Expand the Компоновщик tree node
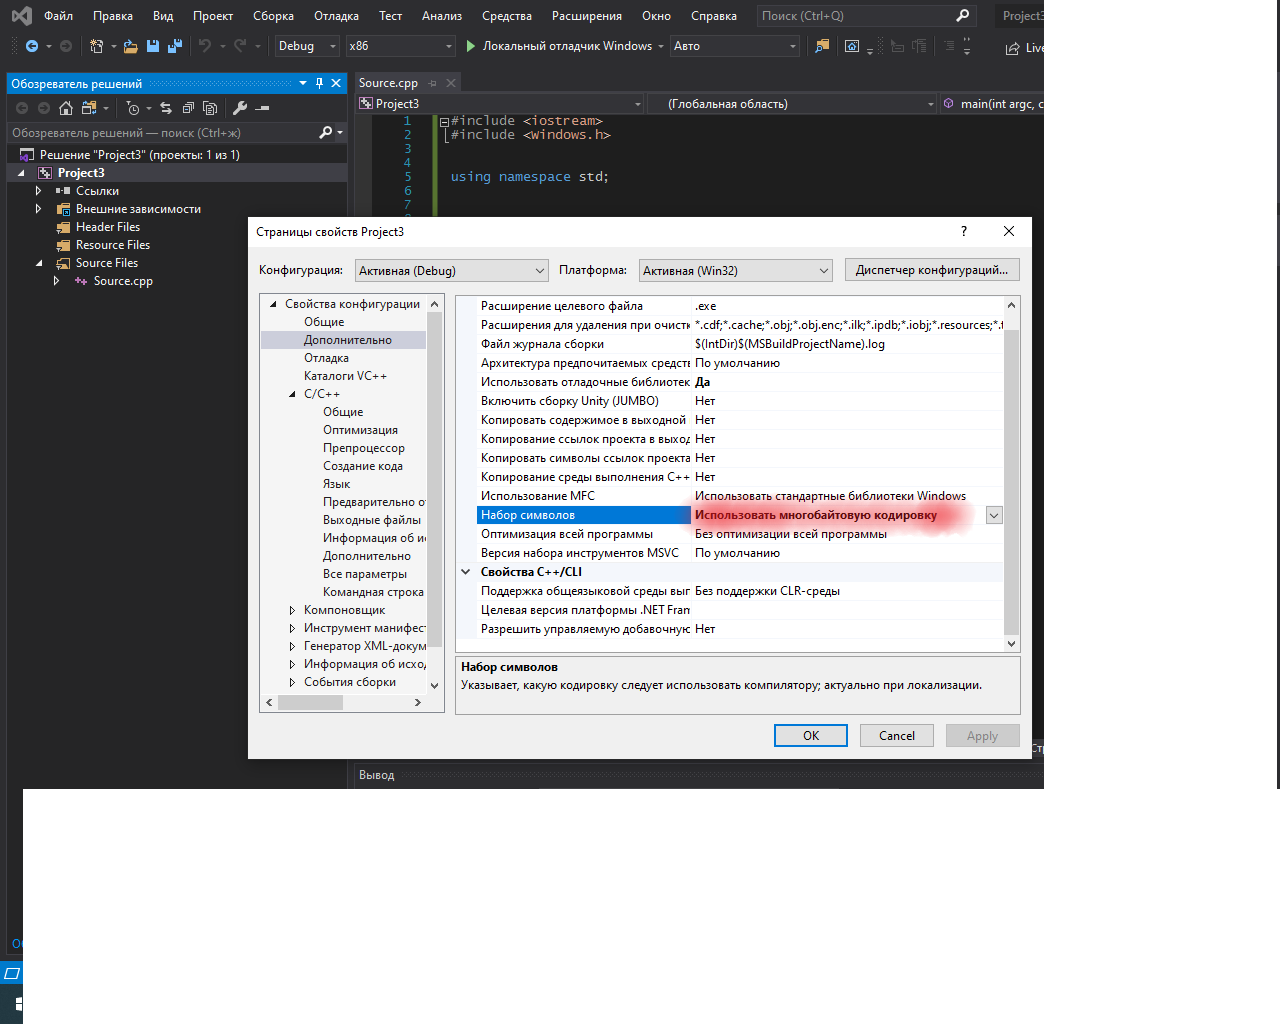 coord(292,610)
